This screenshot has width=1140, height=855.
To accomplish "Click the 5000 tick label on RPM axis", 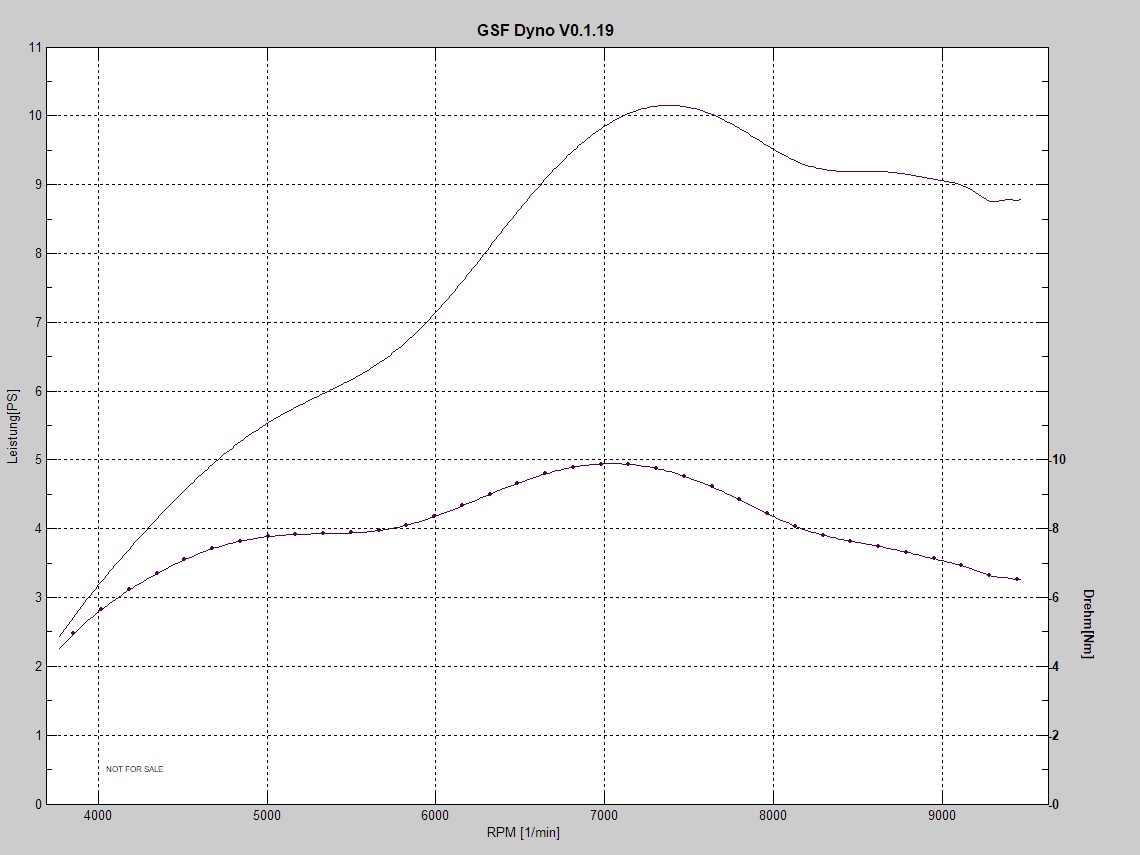I will point(267,816).
